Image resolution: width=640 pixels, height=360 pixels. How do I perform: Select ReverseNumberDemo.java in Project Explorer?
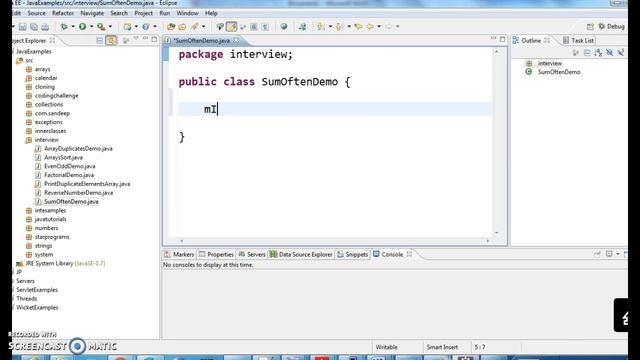click(78, 193)
